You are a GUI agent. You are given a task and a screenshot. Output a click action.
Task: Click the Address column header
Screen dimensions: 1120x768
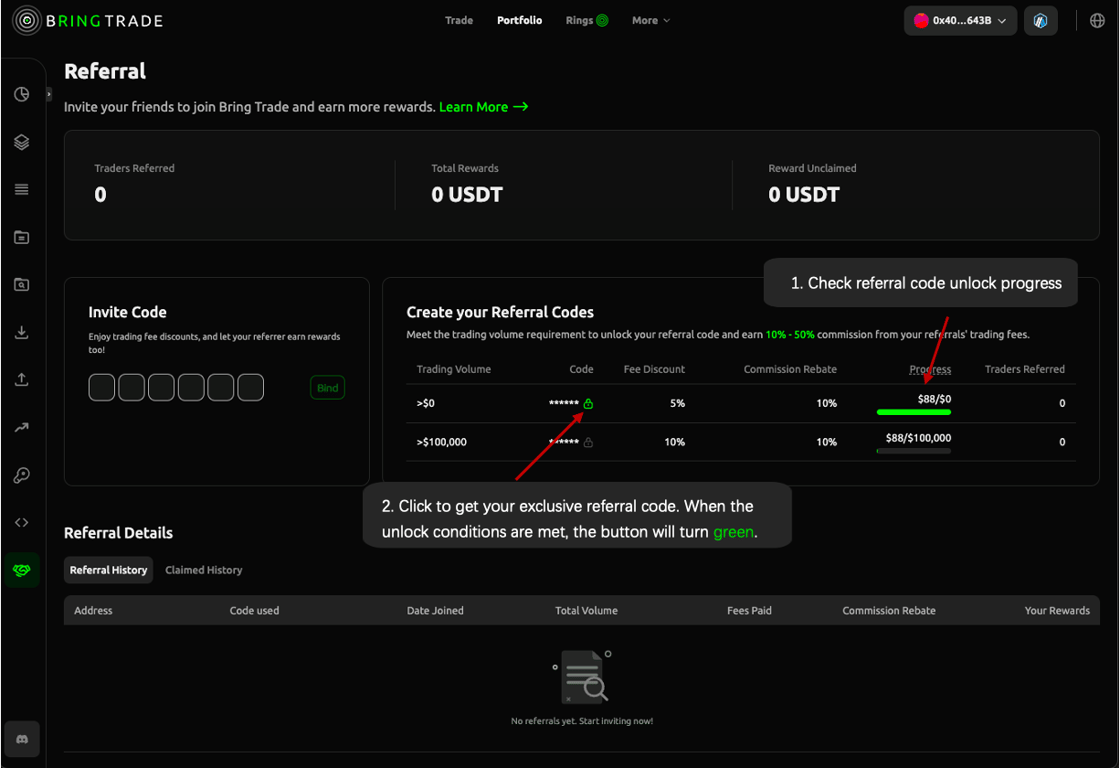[x=94, y=611]
